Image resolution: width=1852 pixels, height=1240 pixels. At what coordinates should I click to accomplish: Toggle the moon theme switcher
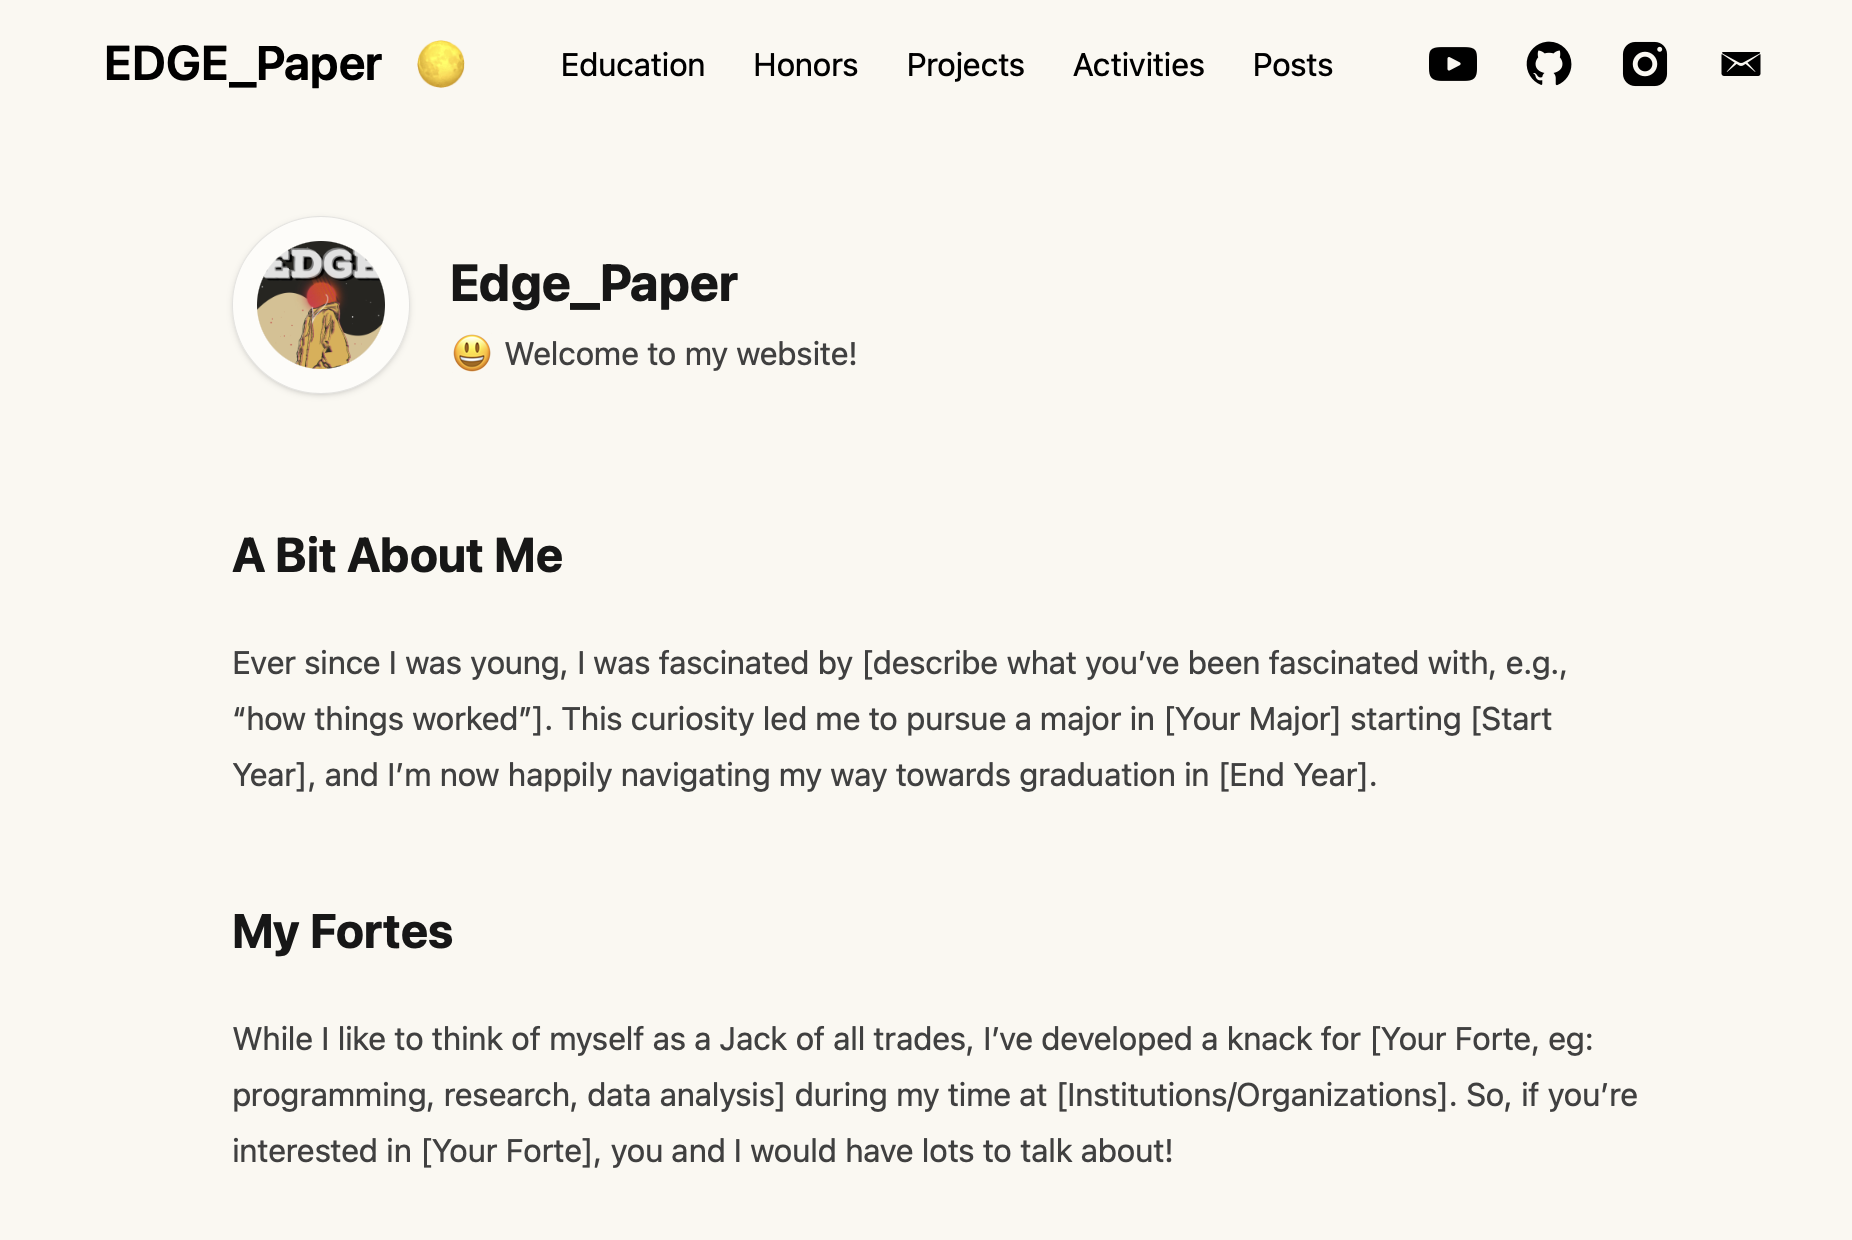[441, 64]
